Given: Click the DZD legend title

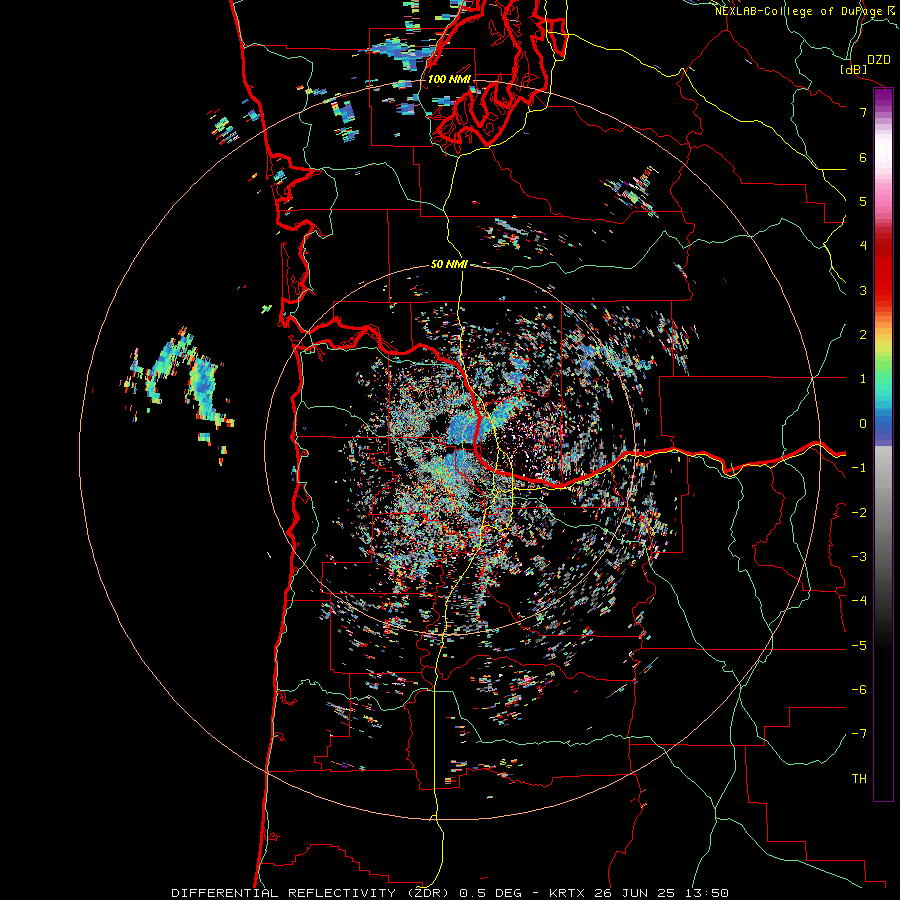Looking at the screenshot, I should pos(879,60).
